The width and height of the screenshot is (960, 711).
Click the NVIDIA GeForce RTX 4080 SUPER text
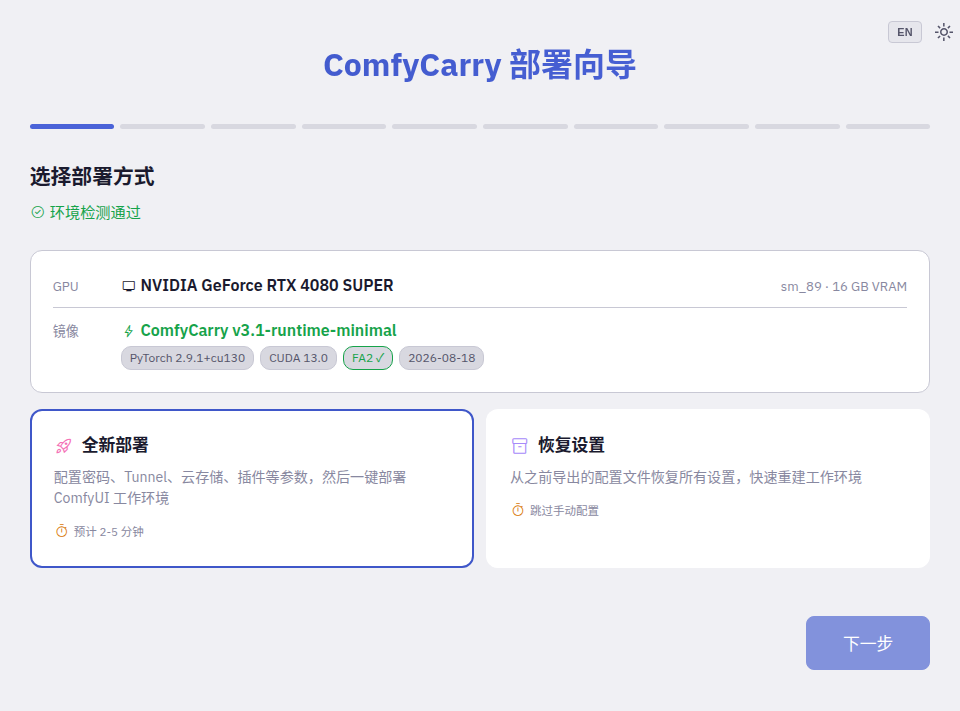pos(267,286)
